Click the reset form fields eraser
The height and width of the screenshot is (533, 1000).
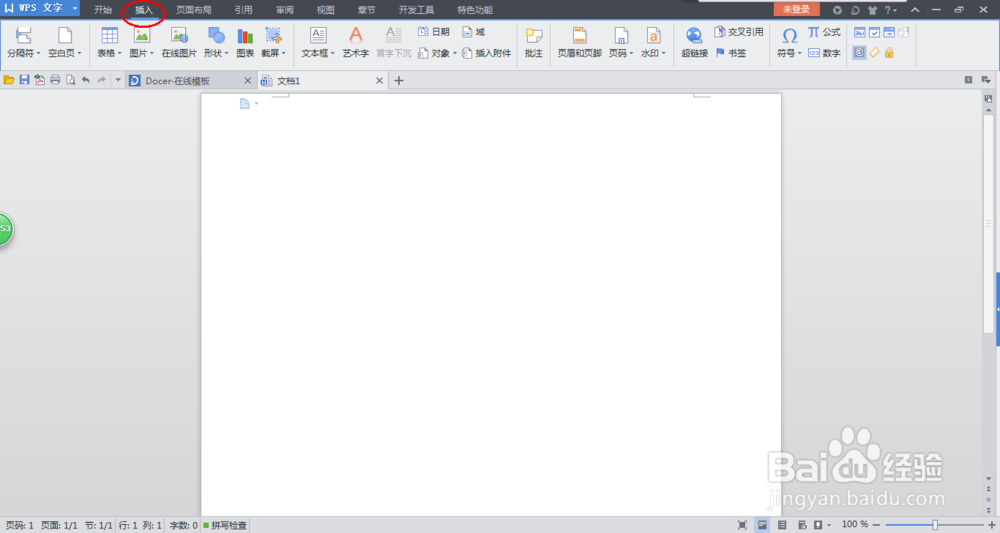(x=874, y=53)
